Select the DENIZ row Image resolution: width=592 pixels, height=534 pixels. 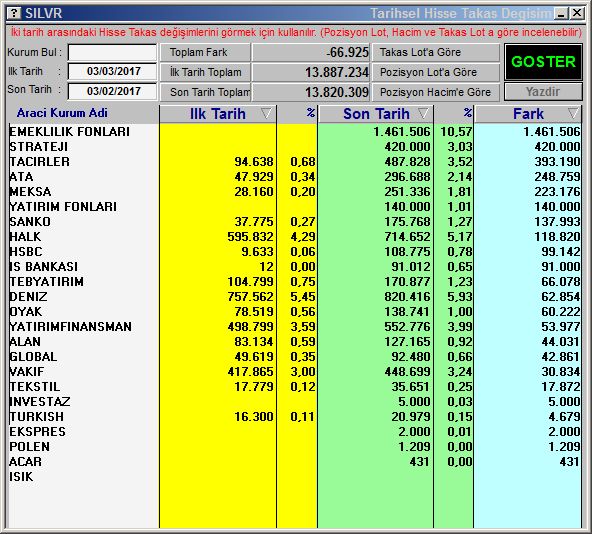tap(294, 296)
